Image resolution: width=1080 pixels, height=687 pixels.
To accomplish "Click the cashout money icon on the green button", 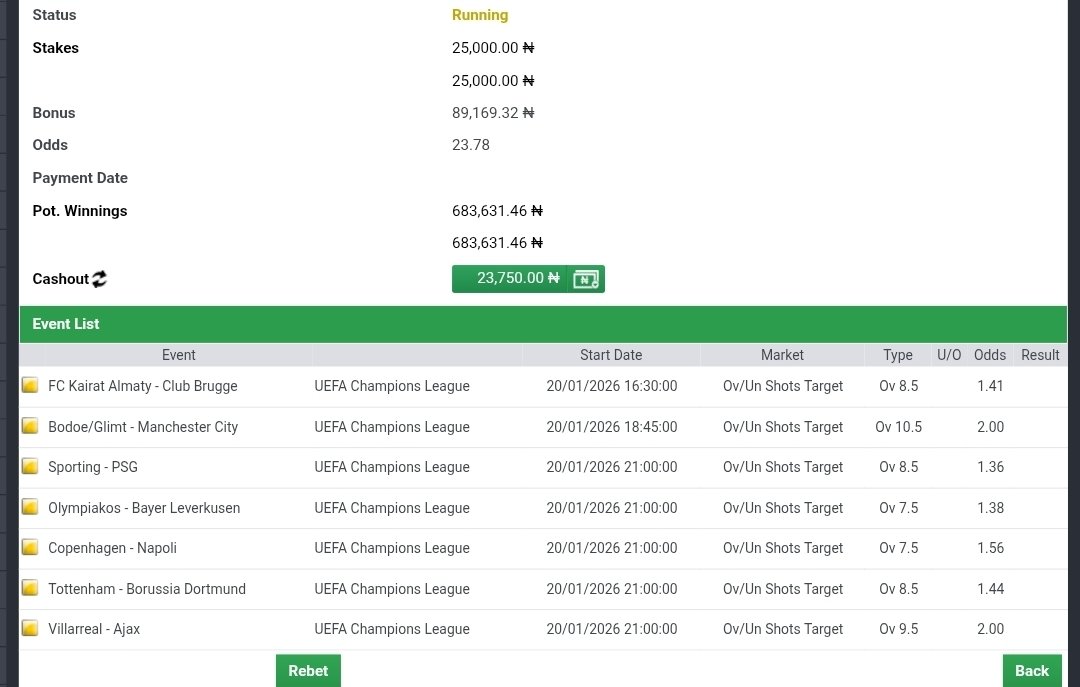I will coord(585,279).
